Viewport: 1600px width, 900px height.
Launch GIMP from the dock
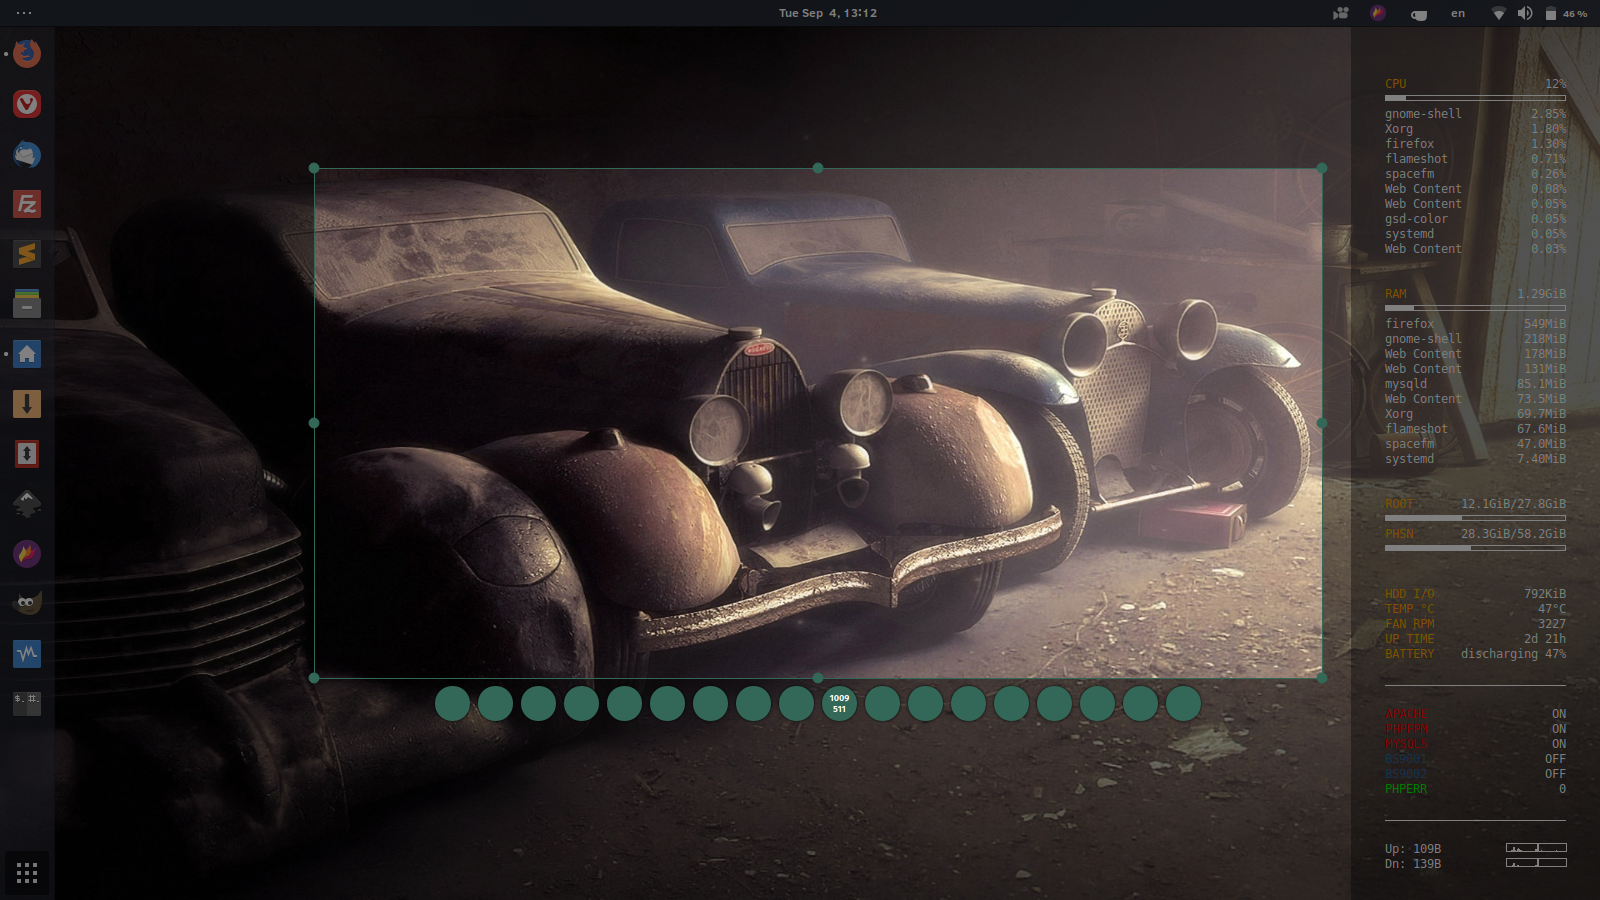point(27,603)
